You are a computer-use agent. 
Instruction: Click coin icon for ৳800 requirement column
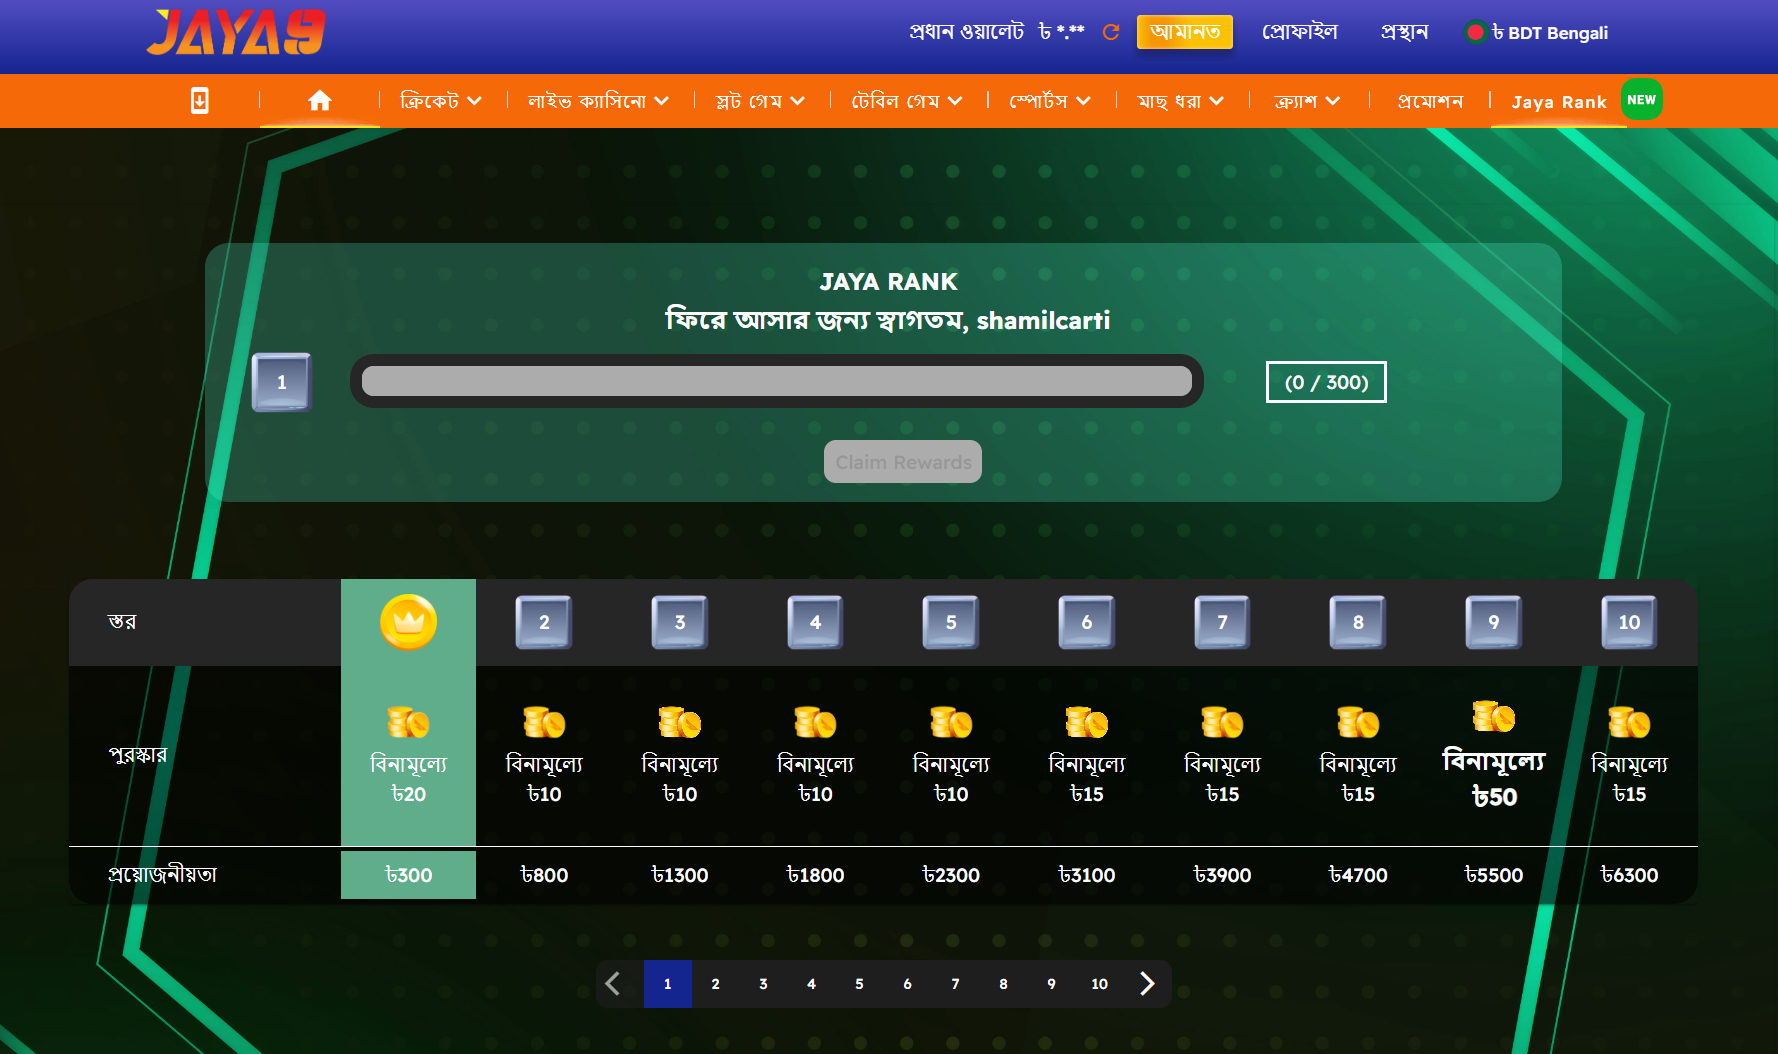tap(544, 722)
